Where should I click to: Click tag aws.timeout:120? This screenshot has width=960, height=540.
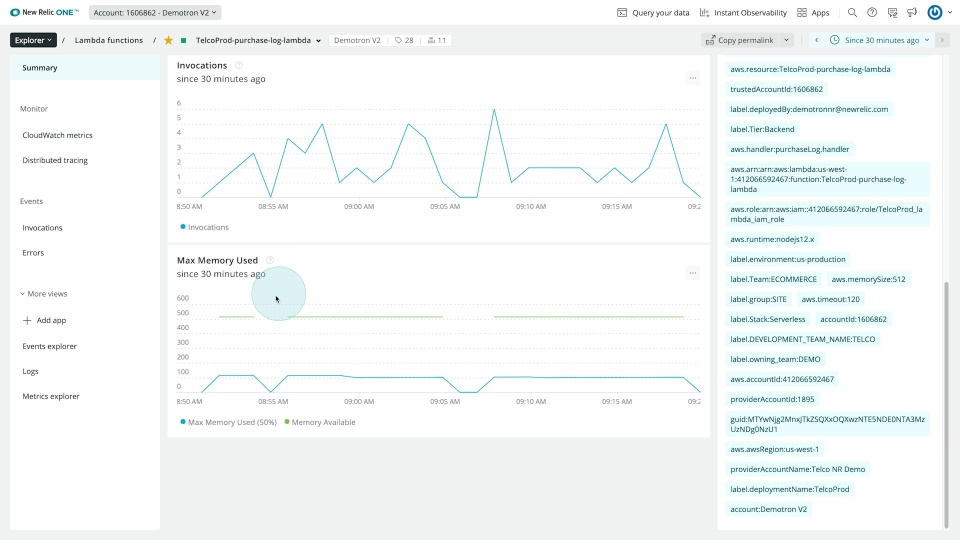[x=830, y=299]
